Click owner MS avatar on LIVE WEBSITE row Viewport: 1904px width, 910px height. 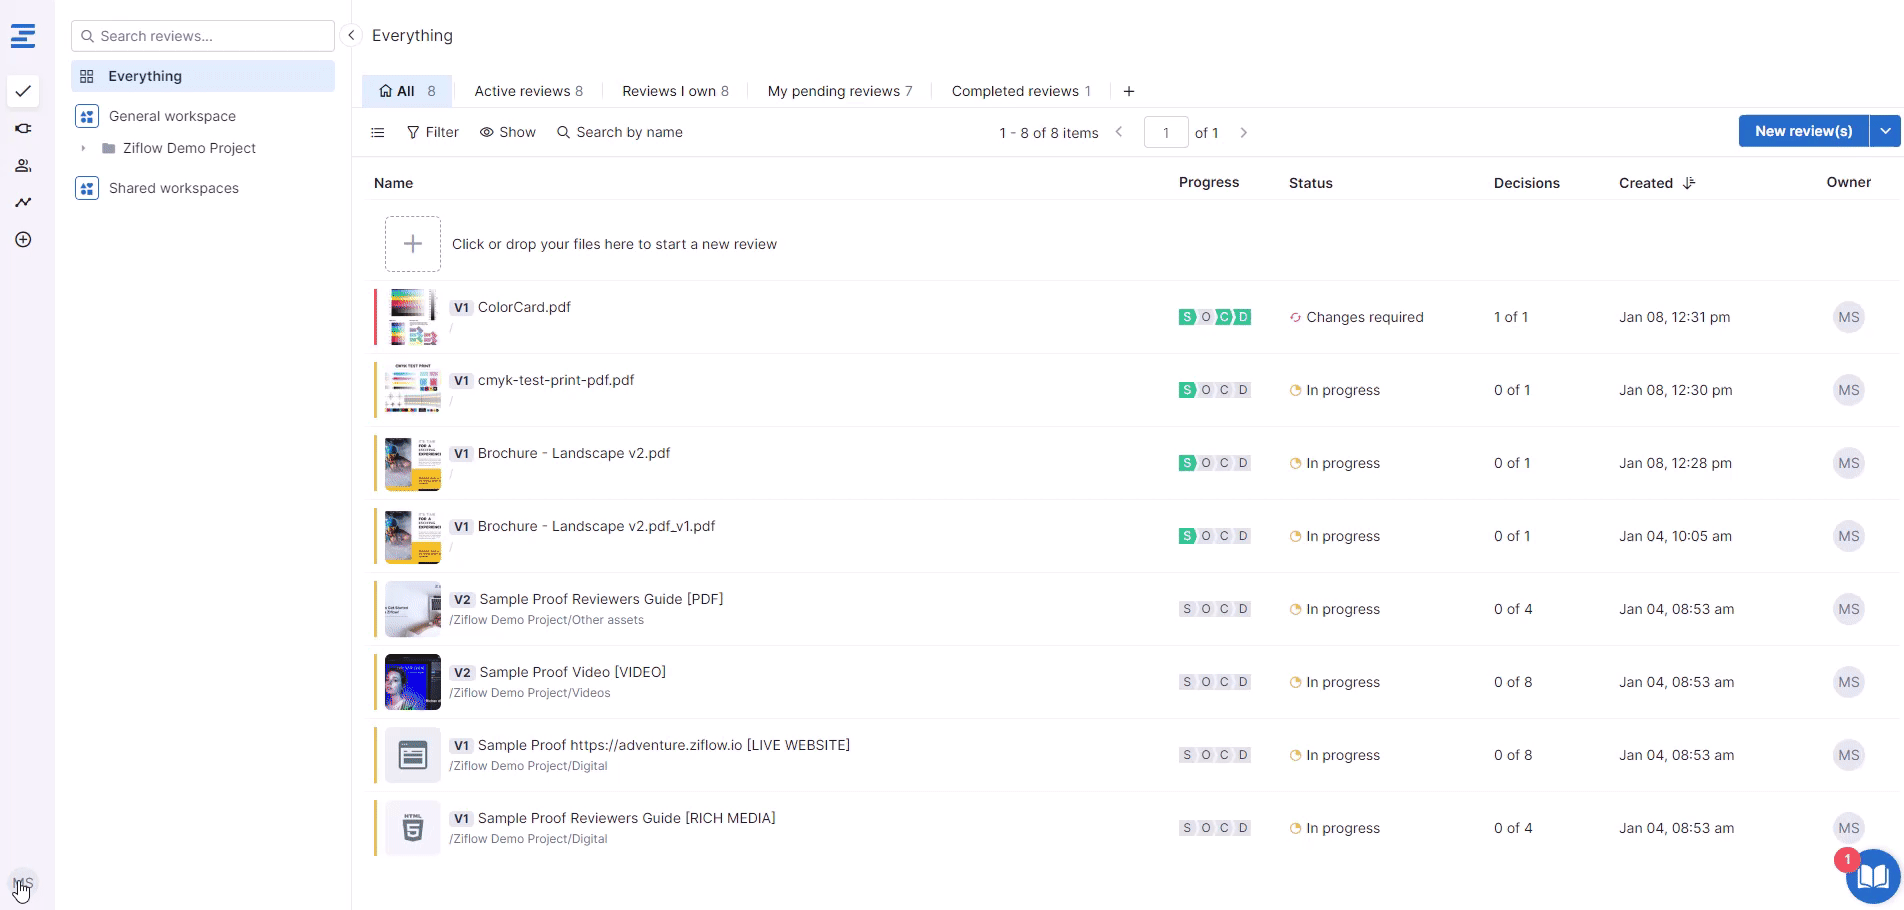1849,755
